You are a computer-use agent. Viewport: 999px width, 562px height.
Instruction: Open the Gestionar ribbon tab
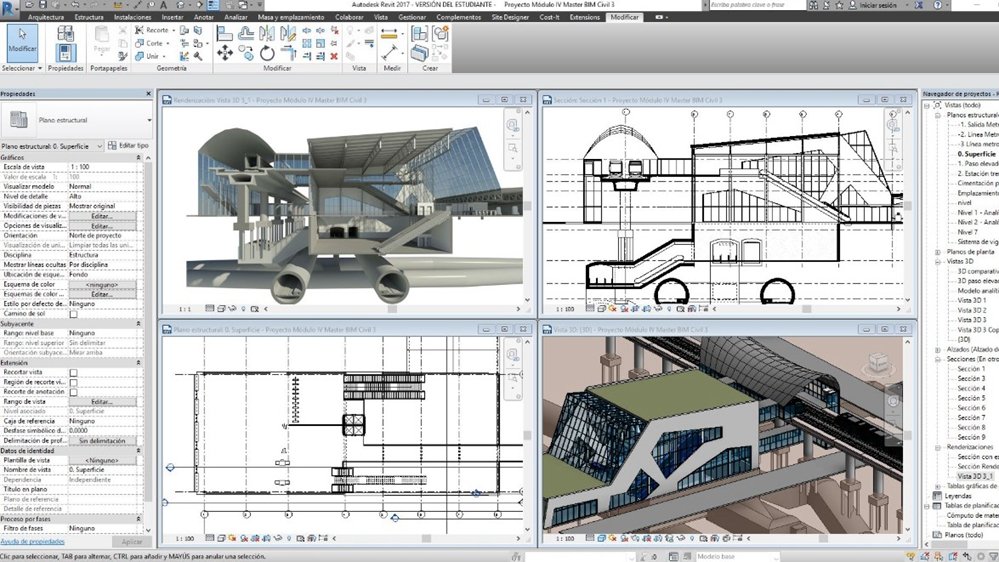(x=412, y=17)
